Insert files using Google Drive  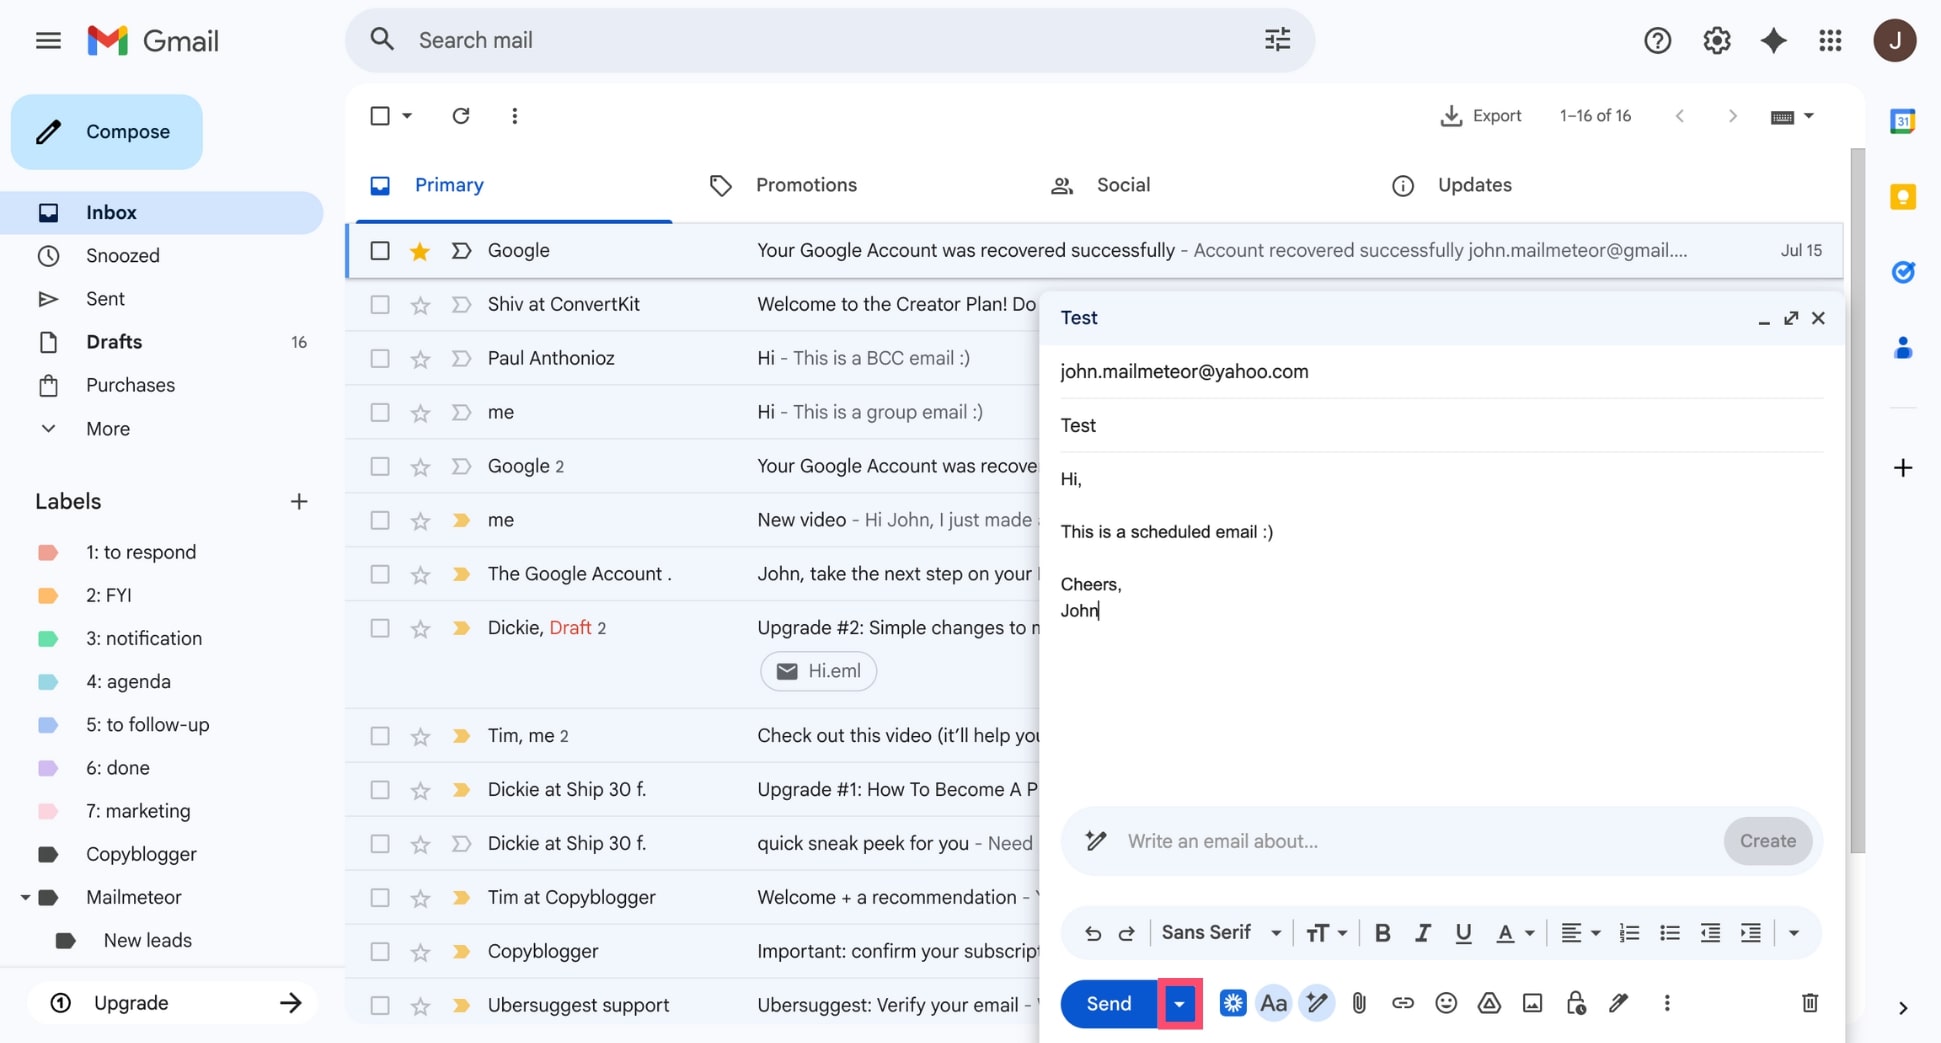pos(1489,1003)
